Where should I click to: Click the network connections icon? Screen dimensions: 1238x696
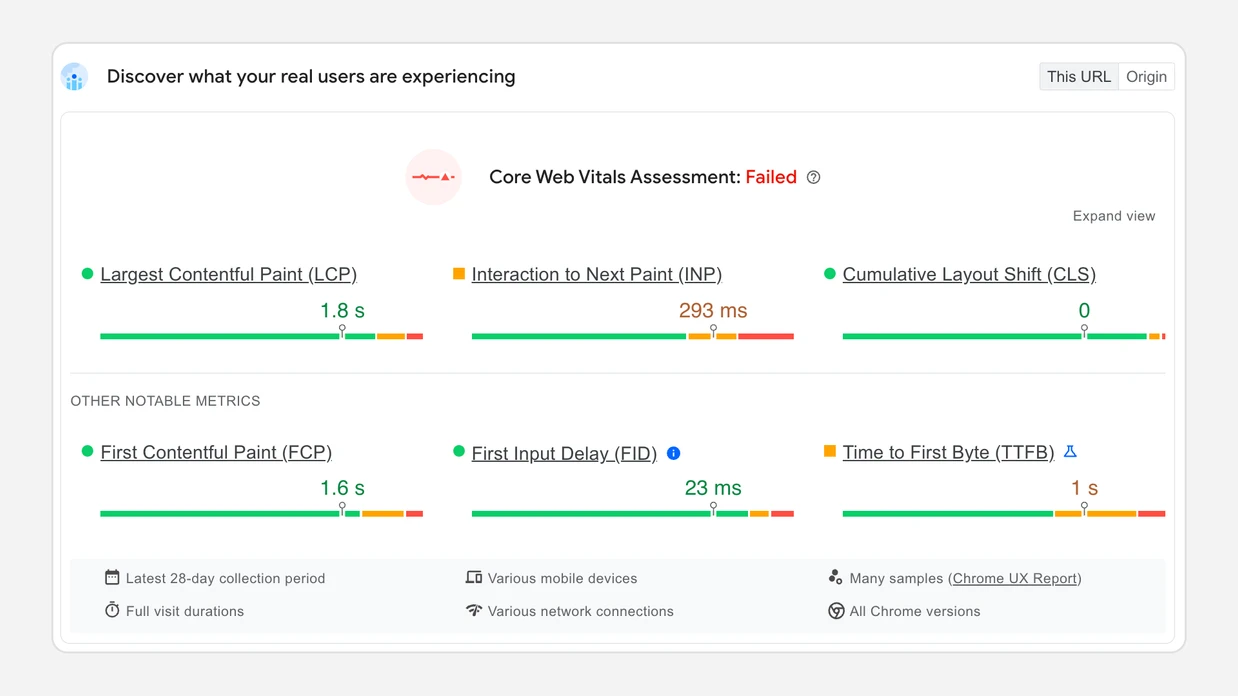[473, 610]
